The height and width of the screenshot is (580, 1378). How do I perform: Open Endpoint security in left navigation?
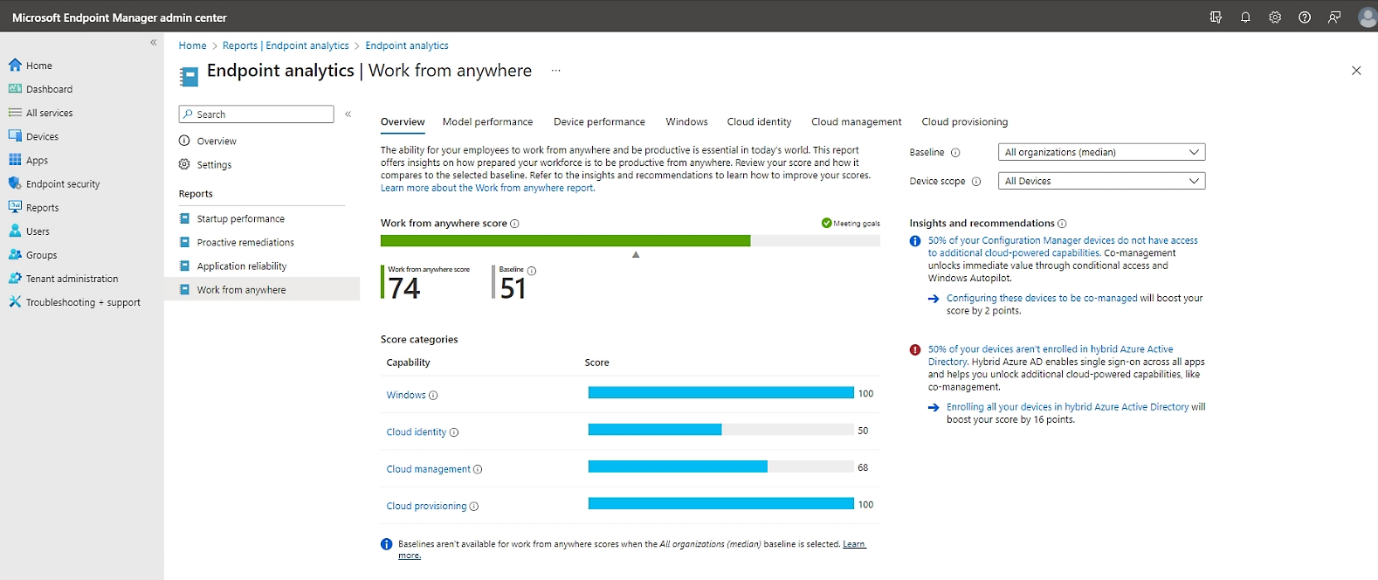(62, 184)
